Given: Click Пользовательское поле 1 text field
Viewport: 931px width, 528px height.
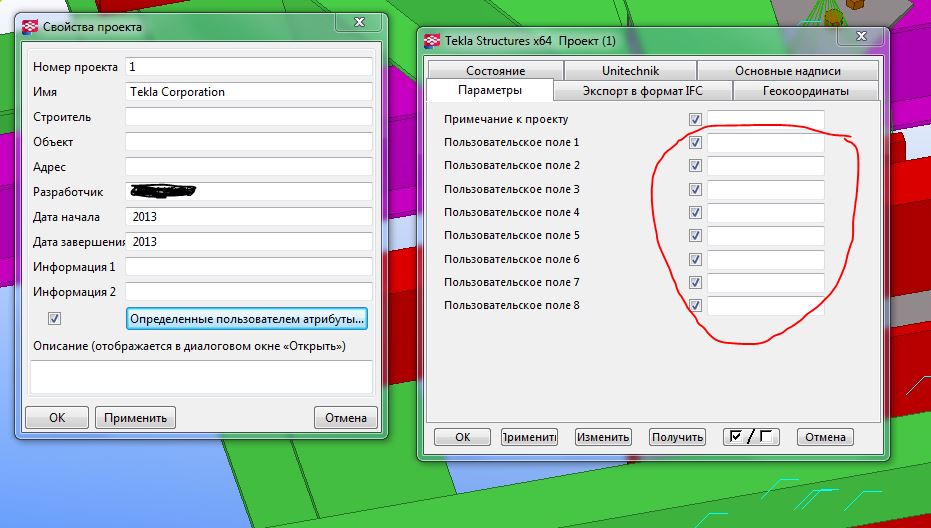Looking at the screenshot, I should click(765, 143).
